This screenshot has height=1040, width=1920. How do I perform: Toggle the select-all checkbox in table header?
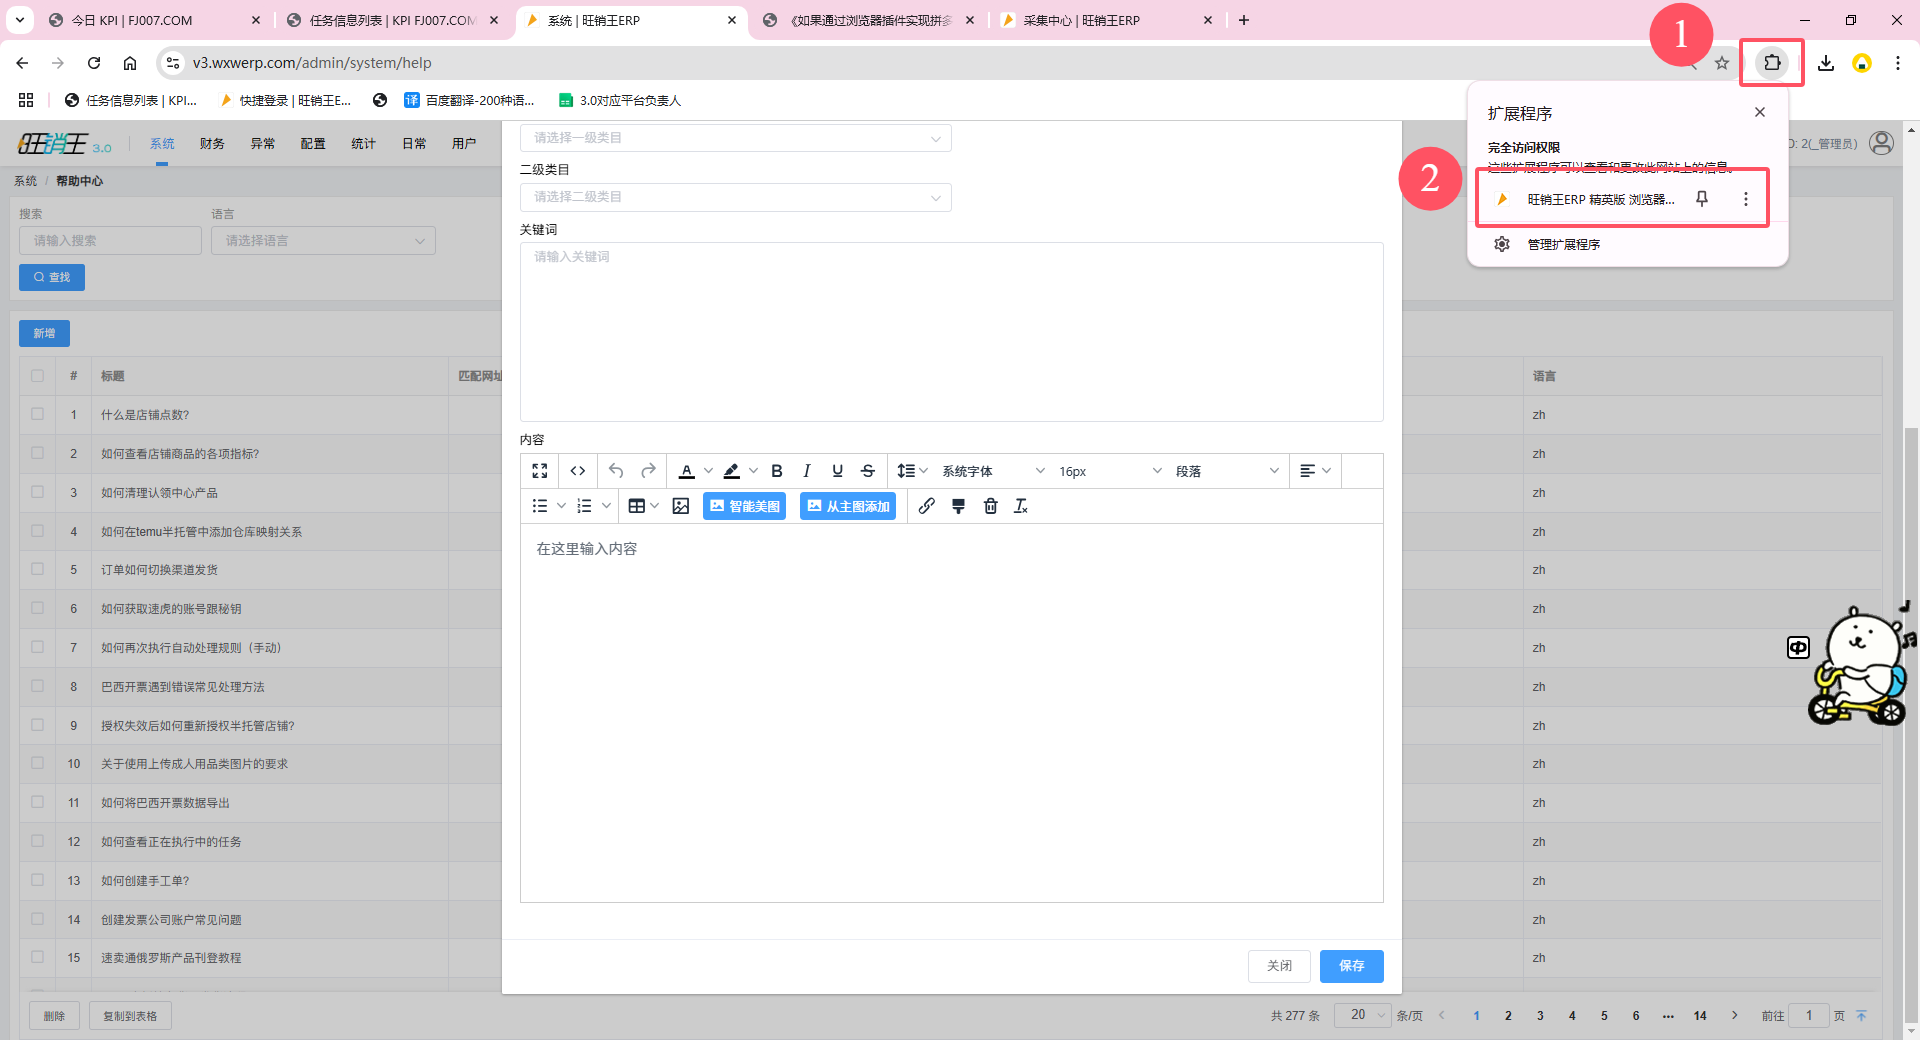point(38,376)
